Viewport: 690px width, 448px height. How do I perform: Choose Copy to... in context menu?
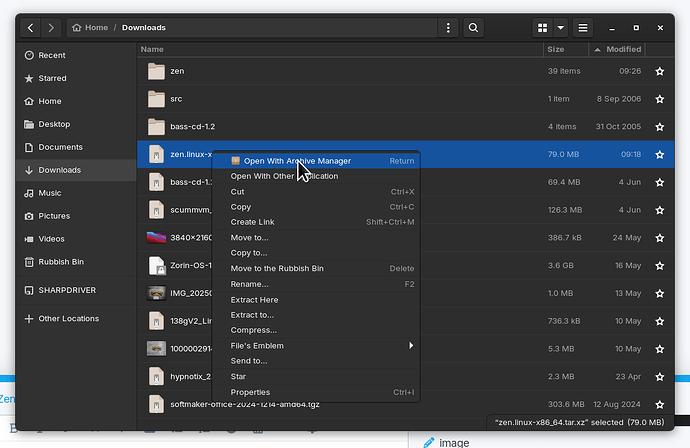[x=316, y=253]
